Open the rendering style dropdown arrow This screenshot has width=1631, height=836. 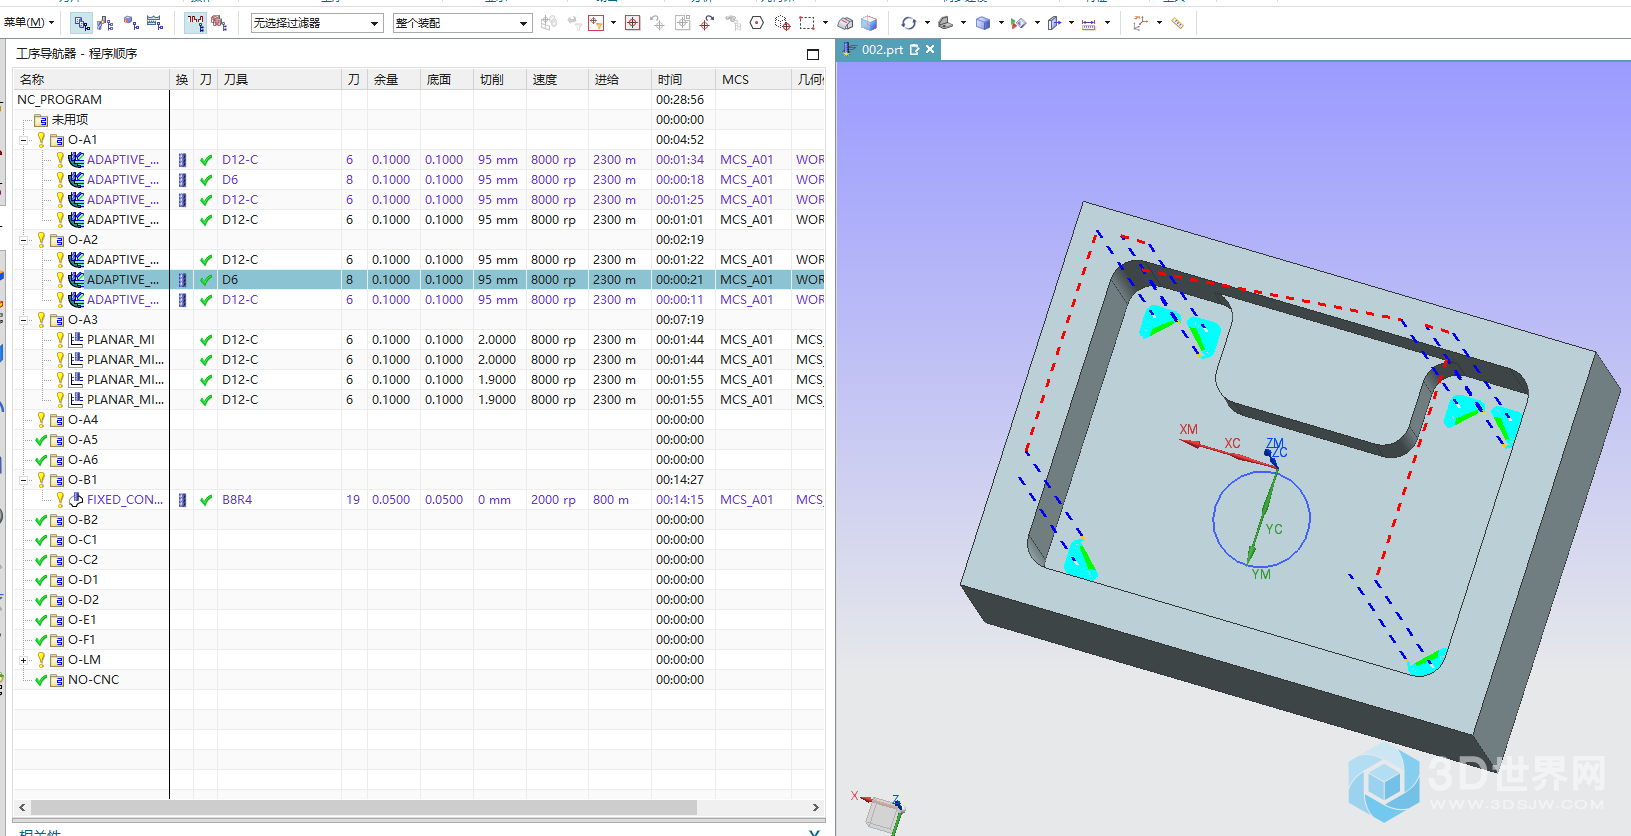pos(1000,22)
